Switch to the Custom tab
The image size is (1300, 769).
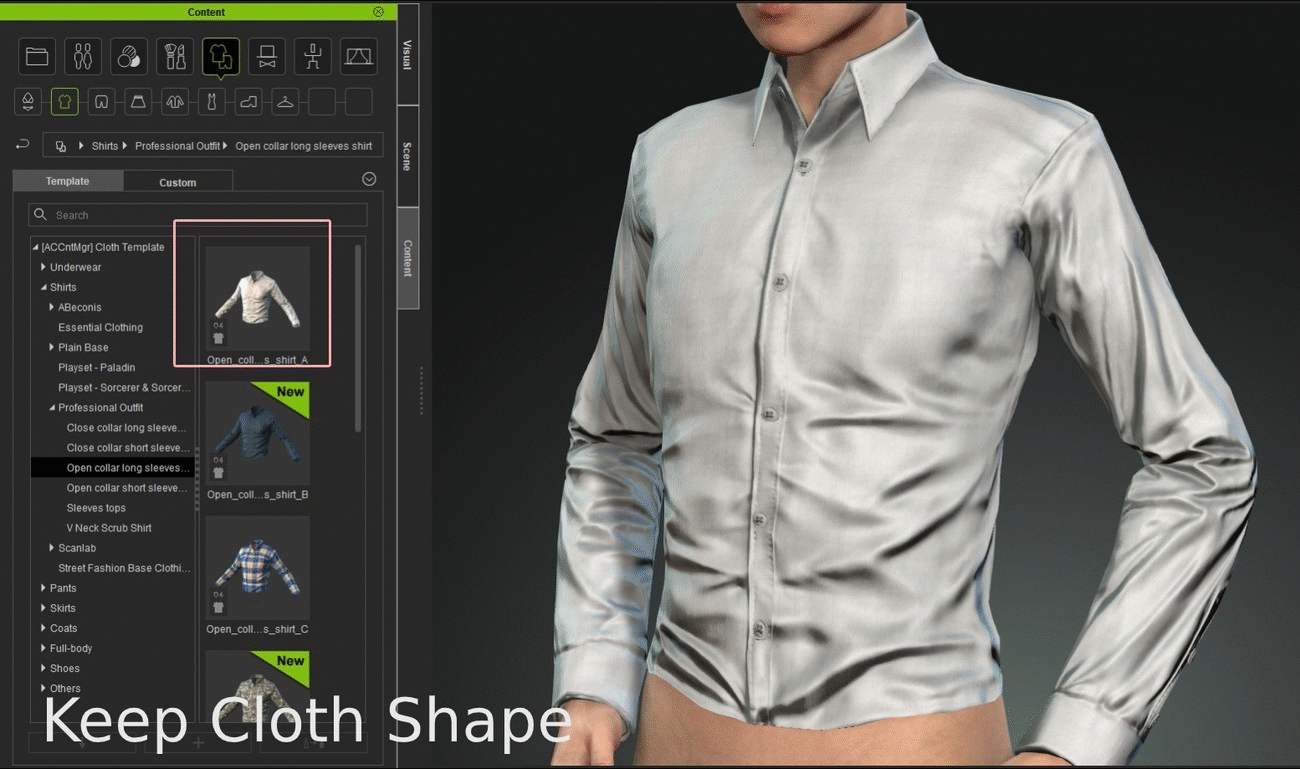177,182
